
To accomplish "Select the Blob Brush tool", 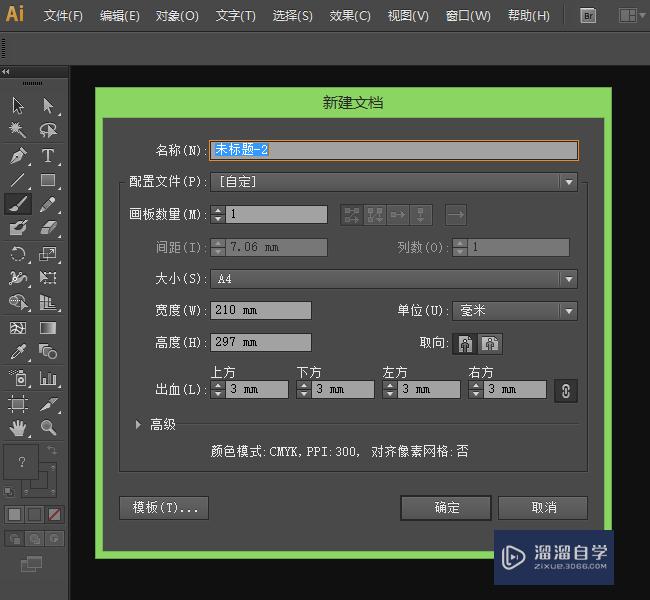I will click(18, 228).
